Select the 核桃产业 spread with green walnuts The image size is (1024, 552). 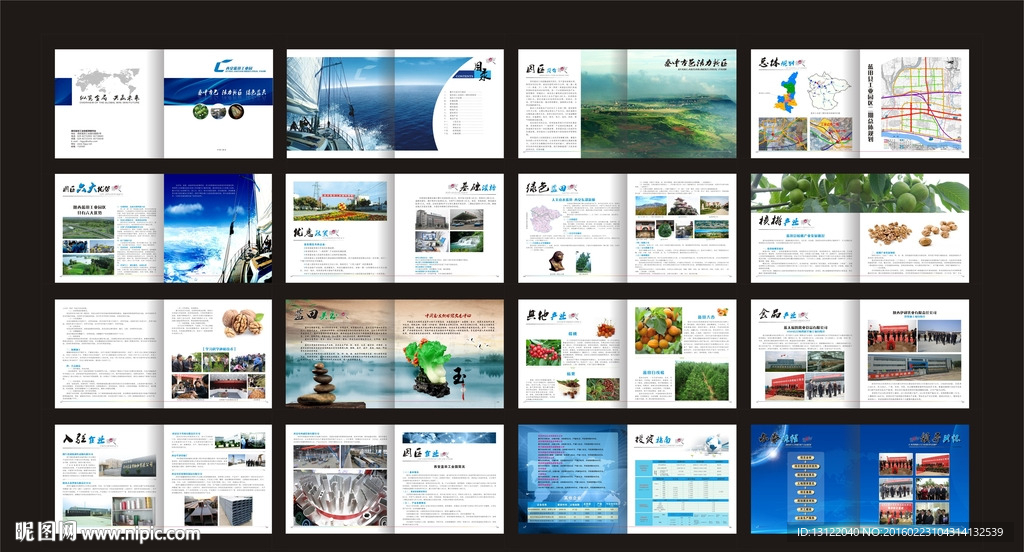click(859, 228)
